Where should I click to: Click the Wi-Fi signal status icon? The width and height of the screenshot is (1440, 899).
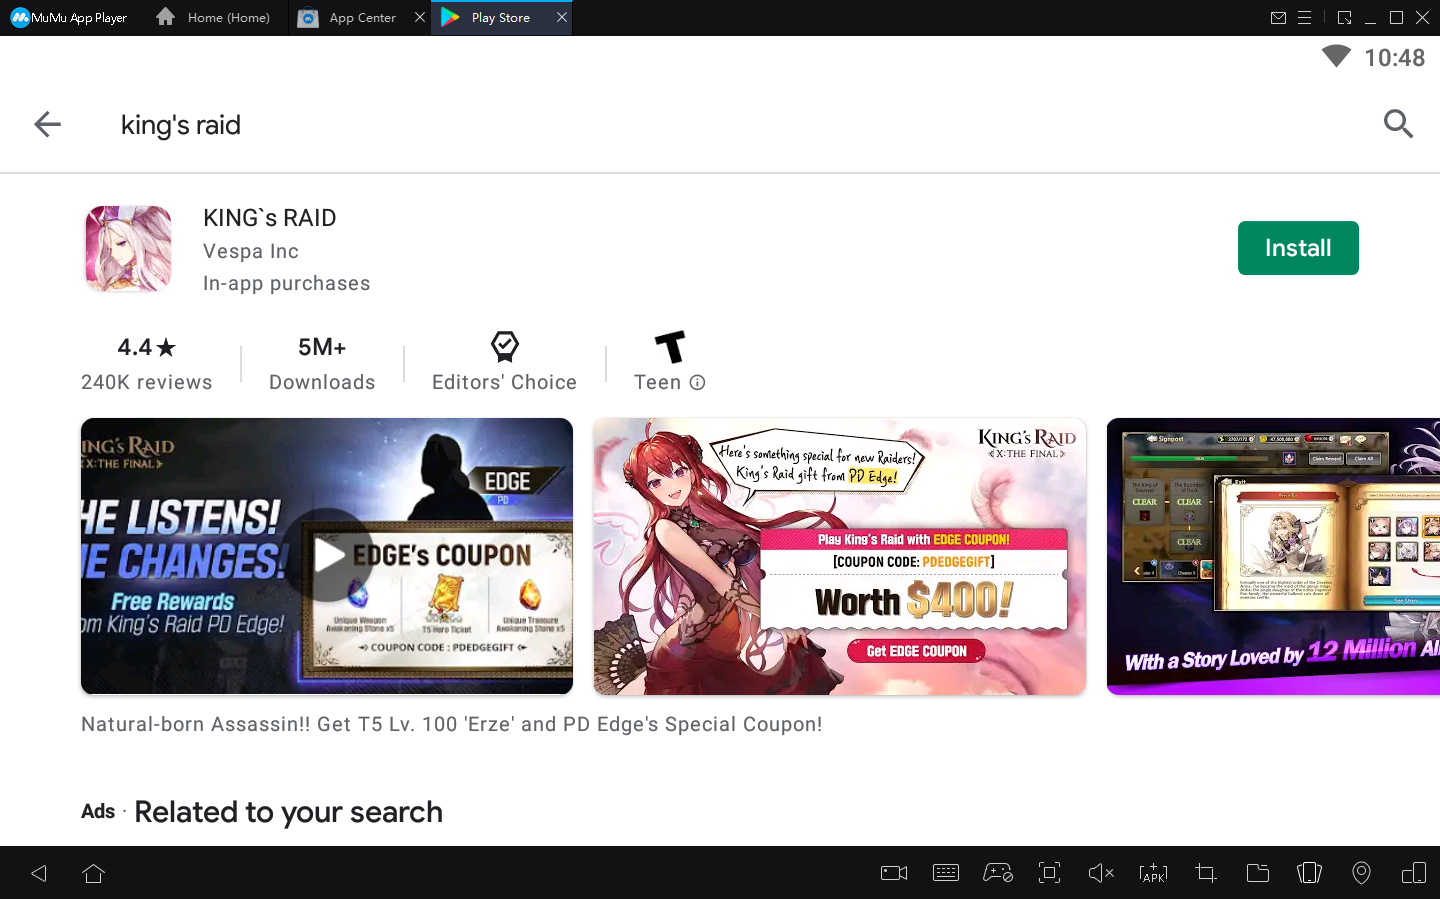pyautogui.click(x=1336, y=56)
